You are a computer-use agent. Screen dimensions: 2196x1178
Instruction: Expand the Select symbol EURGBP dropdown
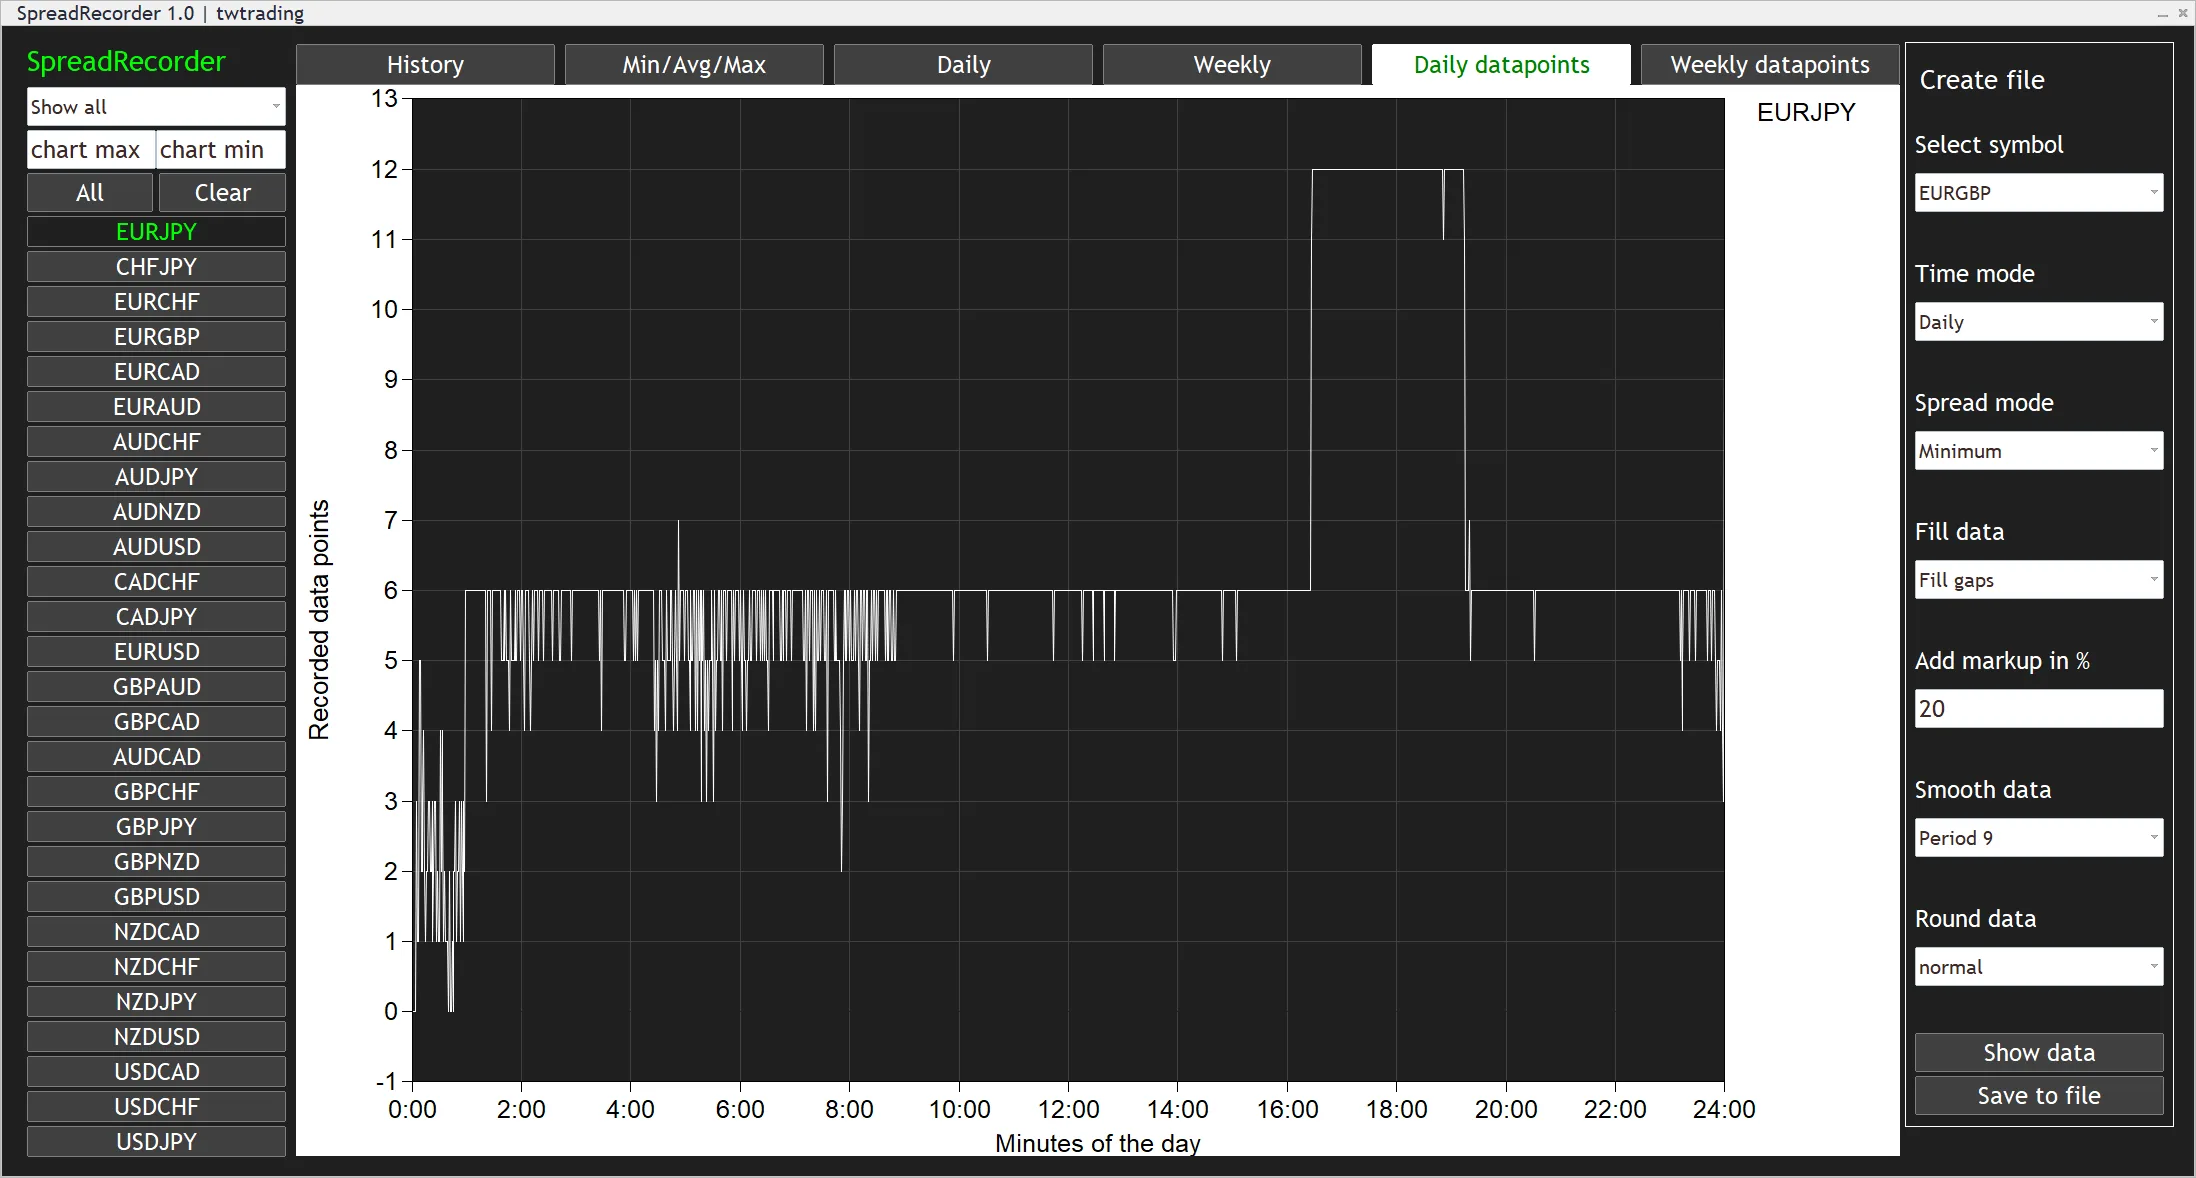click(x=2039, y=193)
